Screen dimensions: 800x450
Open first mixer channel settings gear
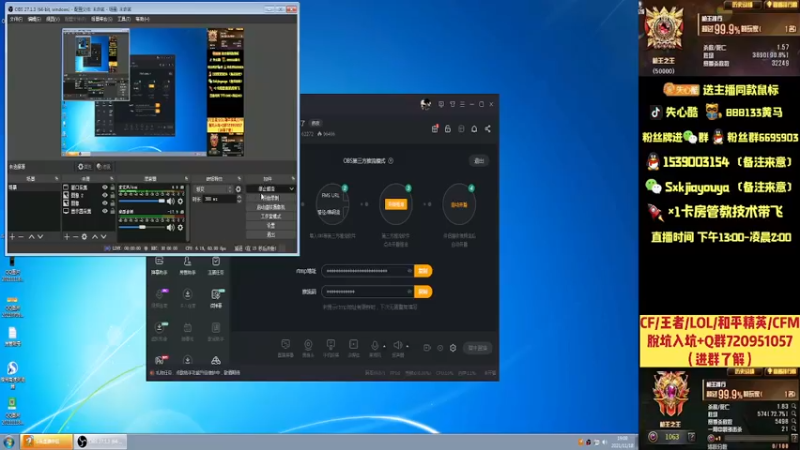point(180,202)
